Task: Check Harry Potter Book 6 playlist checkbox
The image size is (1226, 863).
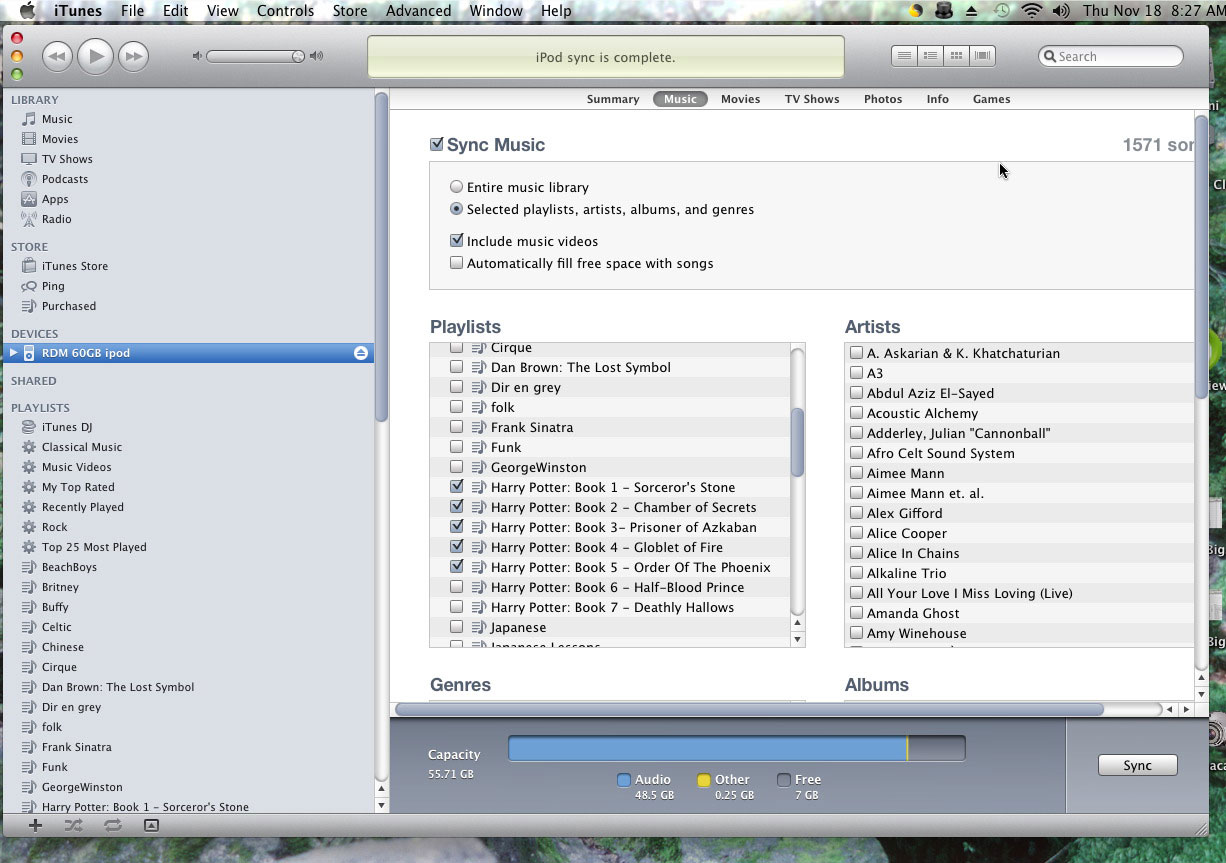Action: (x=456, y=587)
